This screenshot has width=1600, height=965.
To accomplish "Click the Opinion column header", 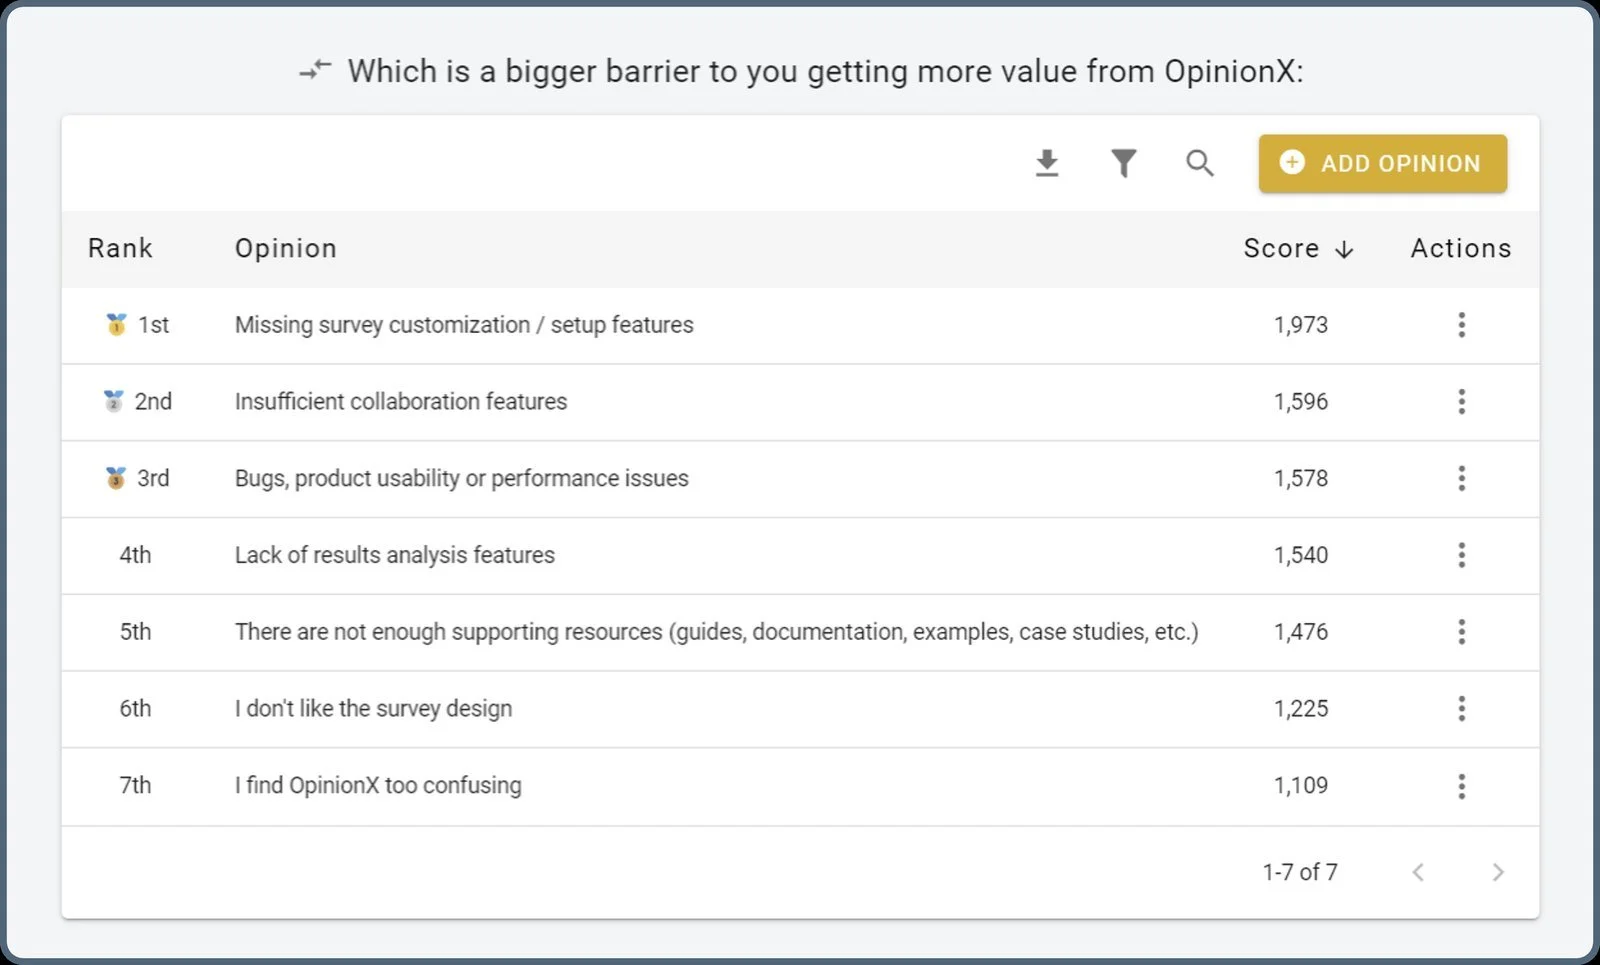I will pyautogui.click(x=286, y=248).
